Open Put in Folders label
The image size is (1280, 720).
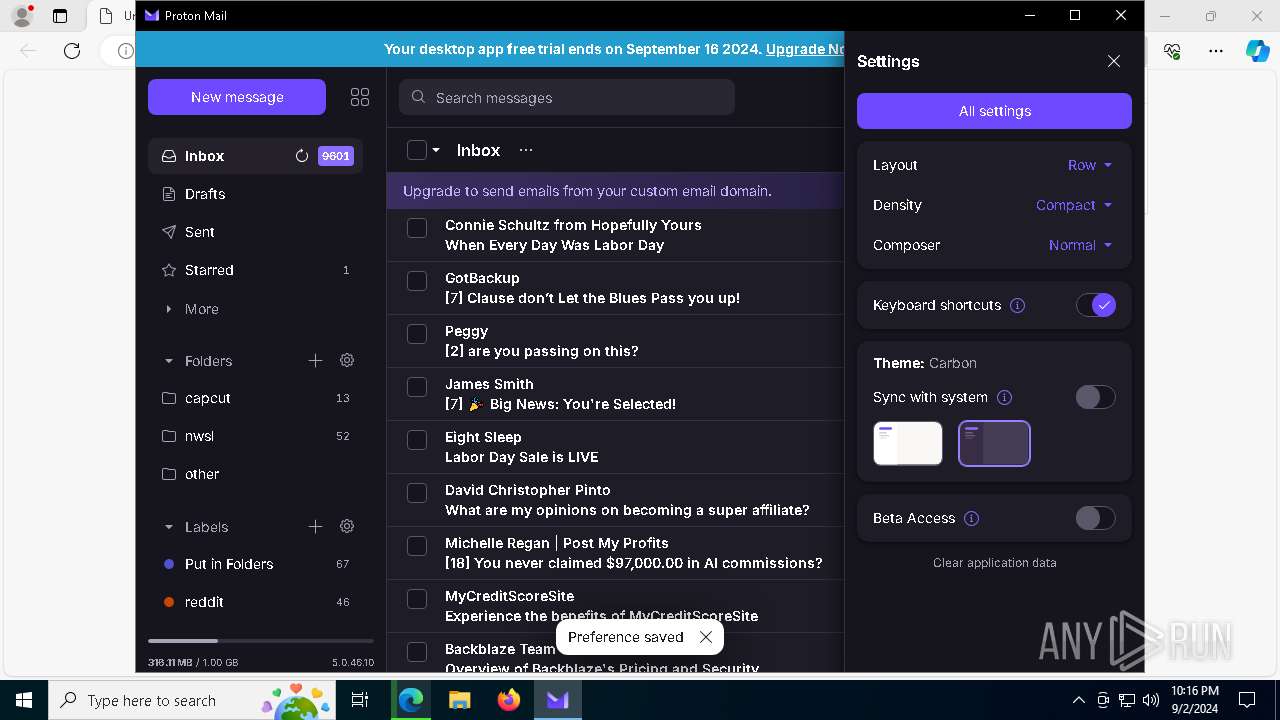point(255,564)
